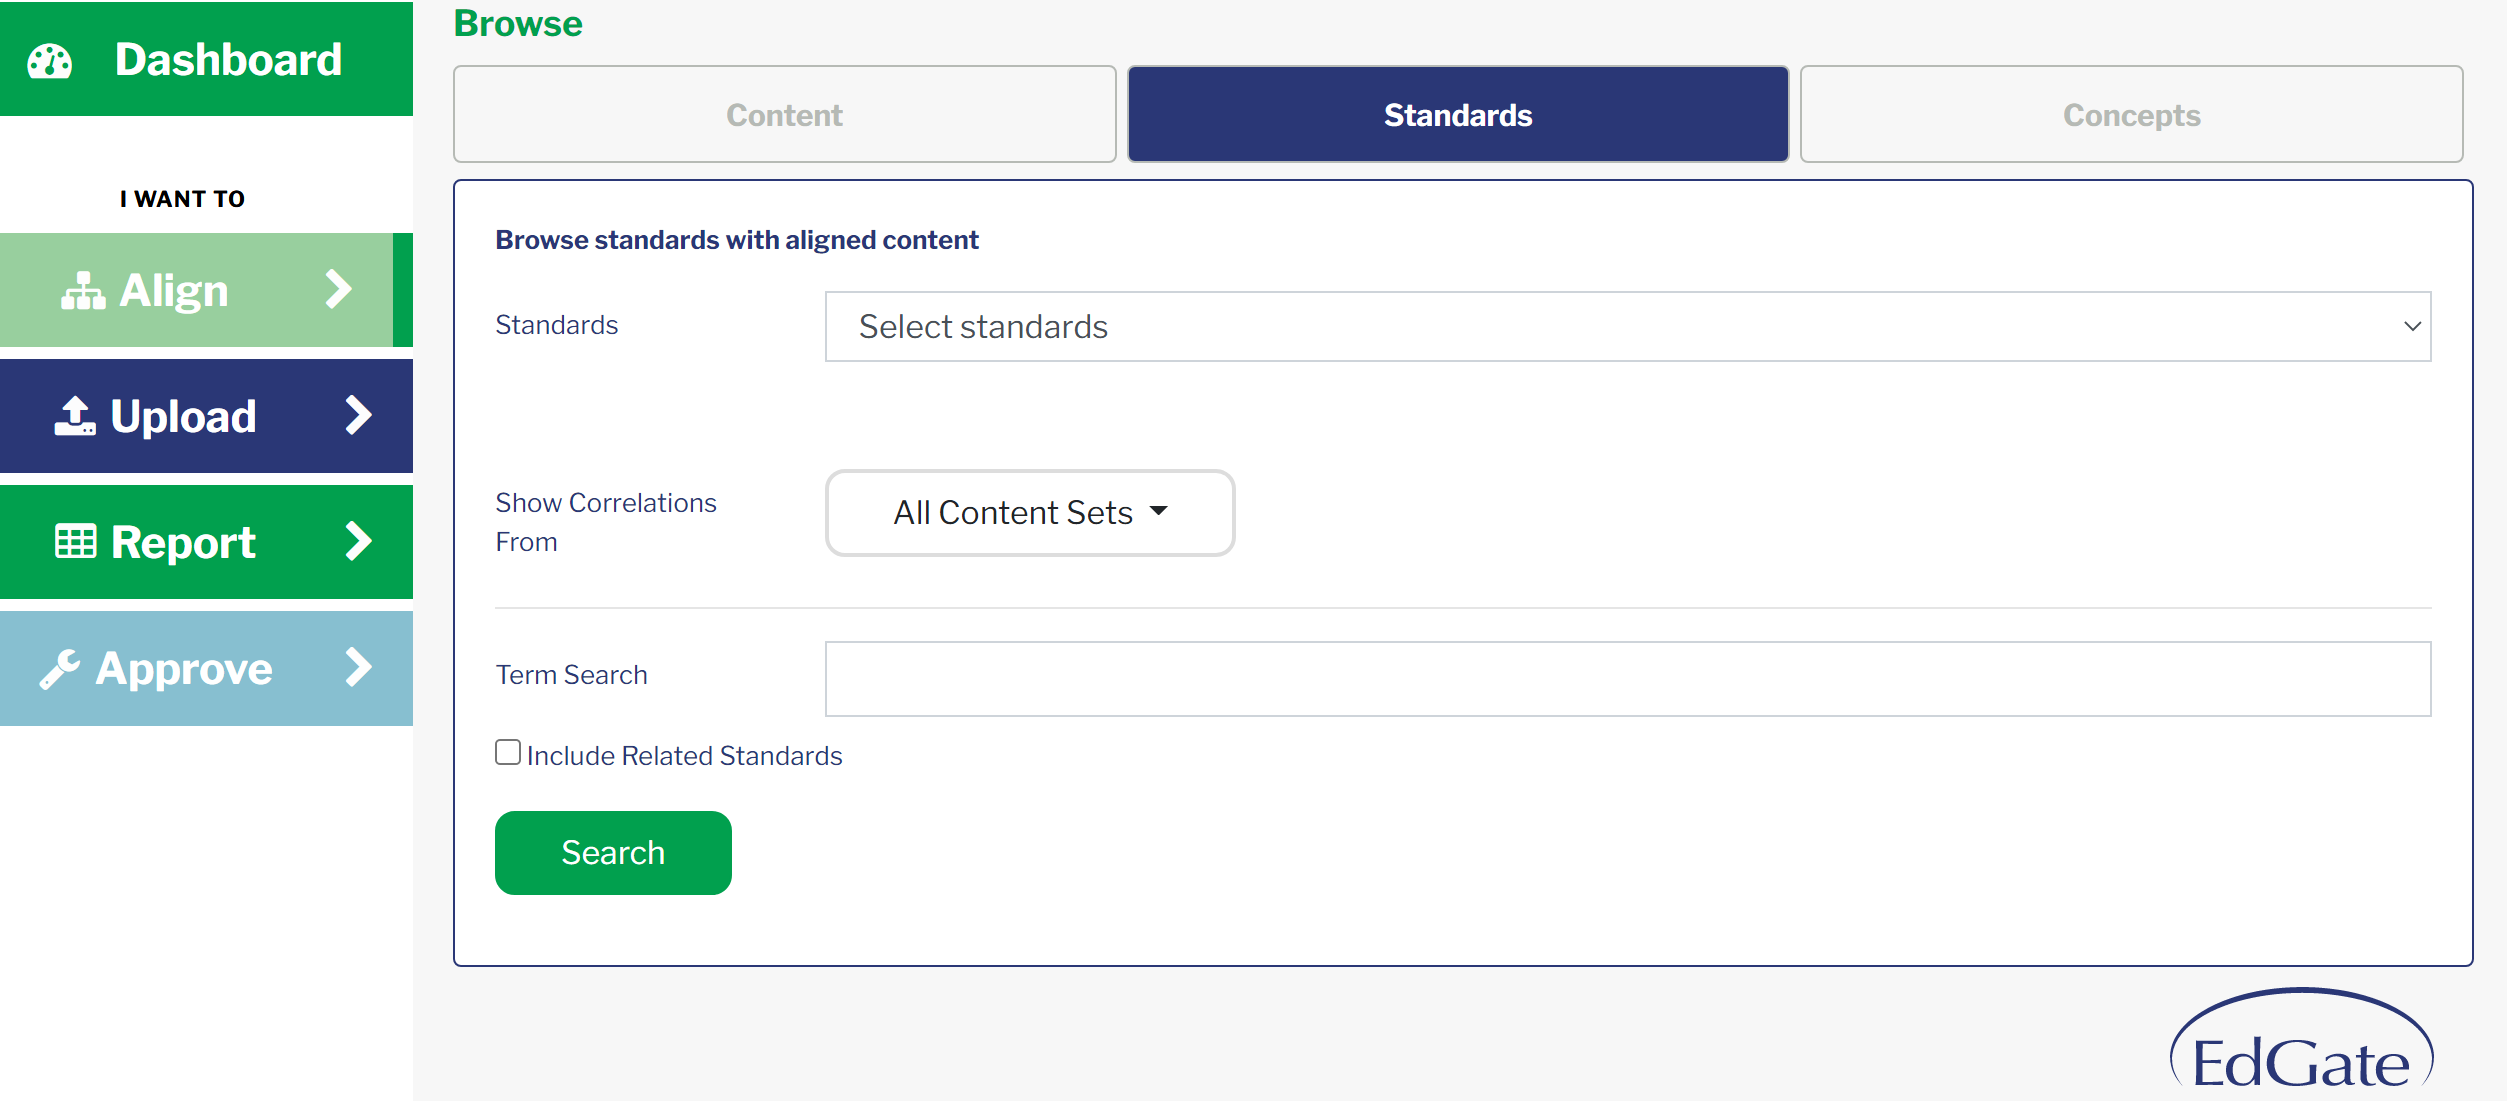Switch to the Concepts tab
This screenshot has height=1101, width=2507.
(x=2132, y=114)
